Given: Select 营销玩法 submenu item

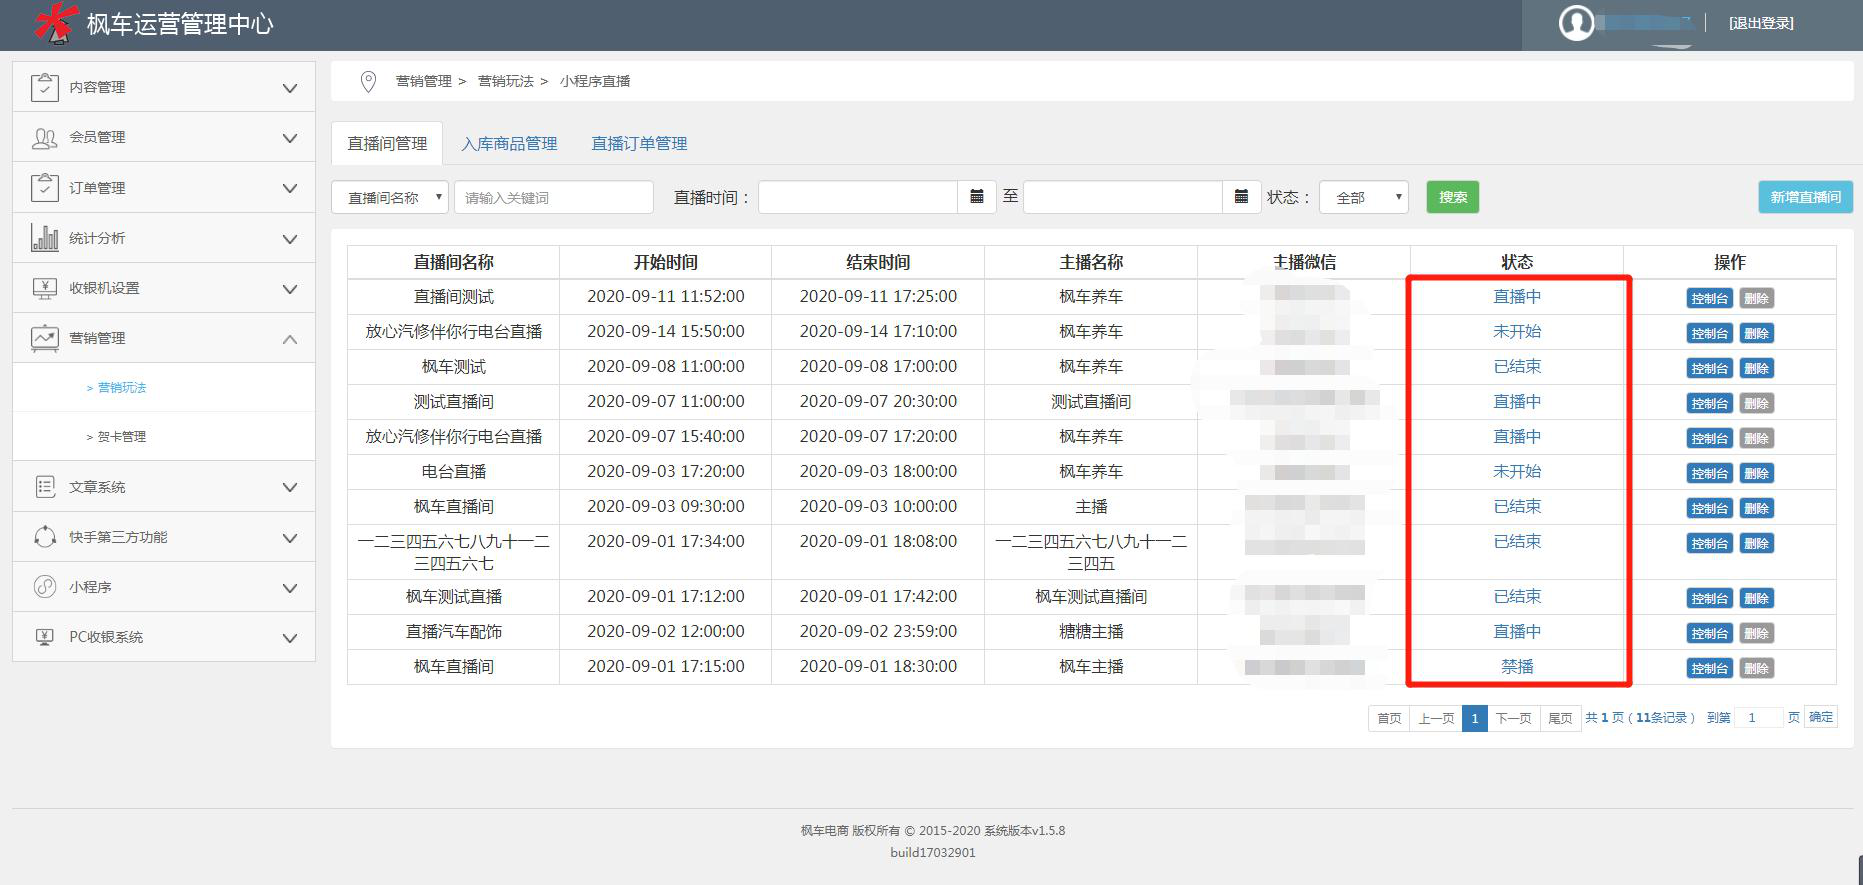Looking at the screenshot, I should tap(122, 387).
